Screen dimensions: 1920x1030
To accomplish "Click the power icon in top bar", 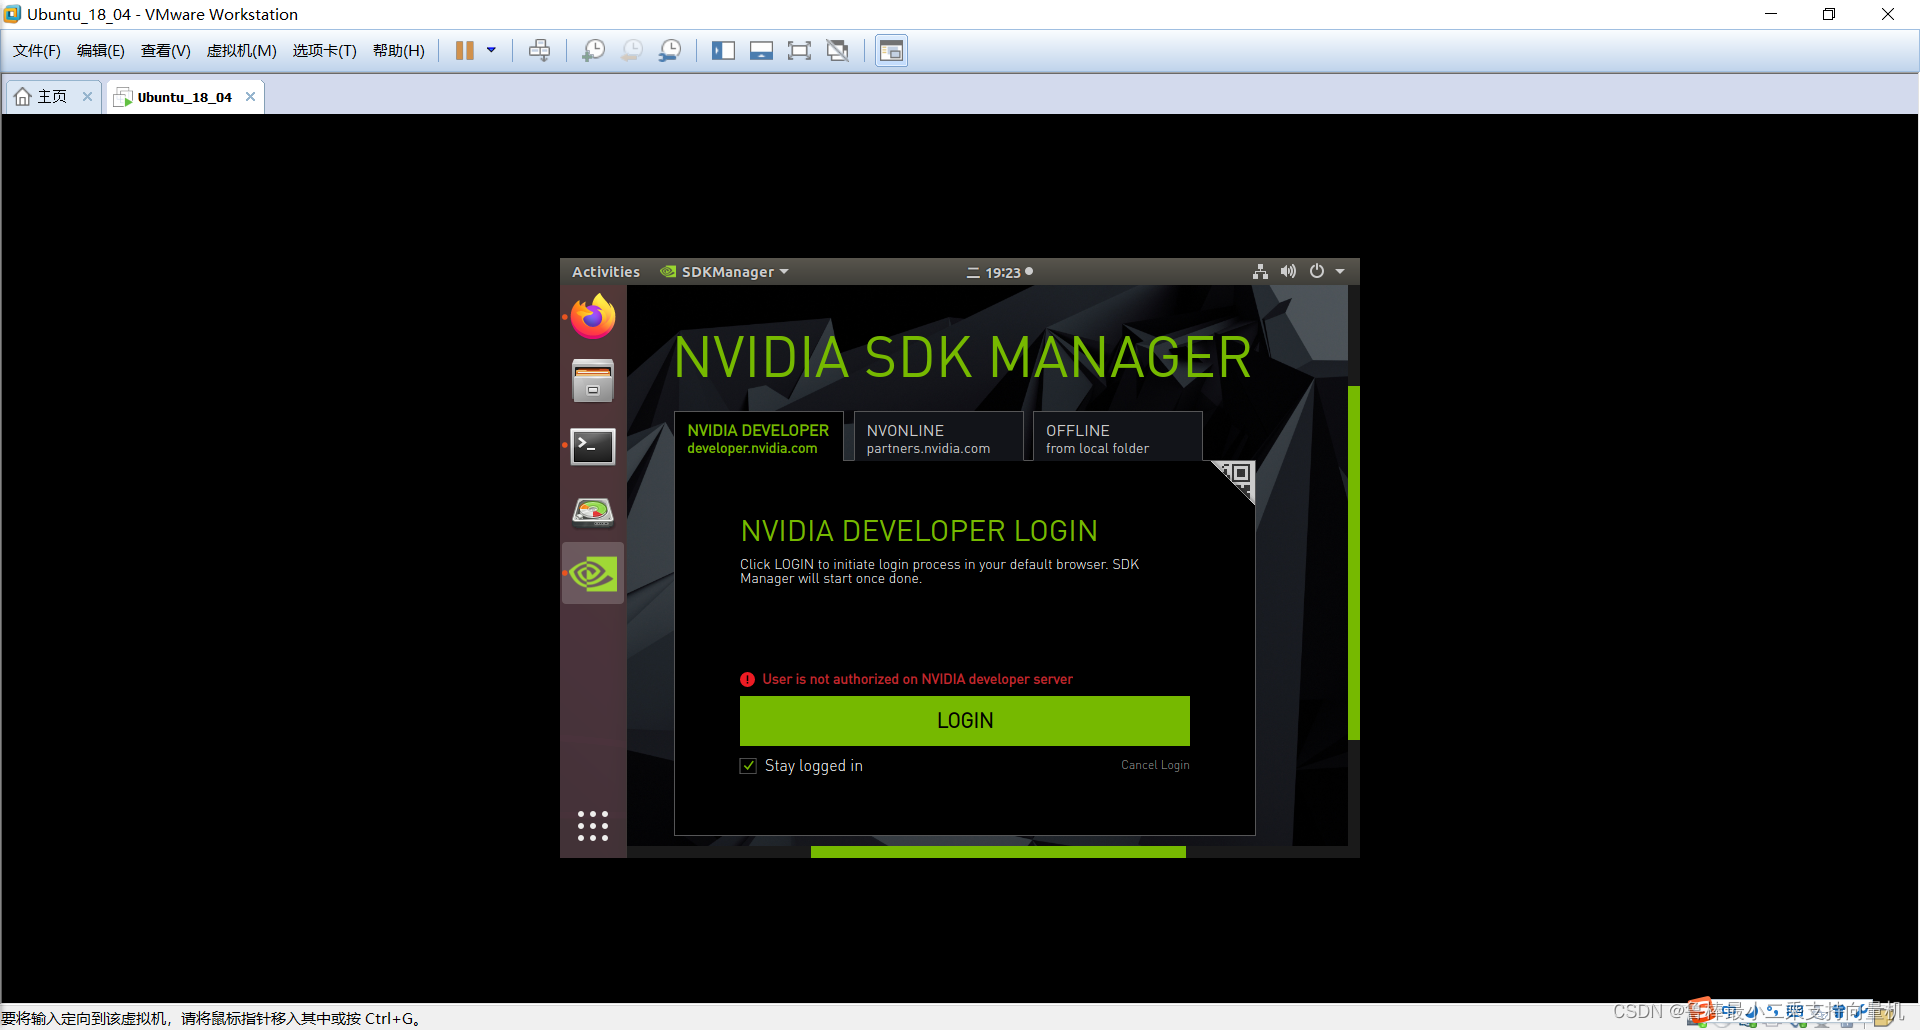I will pyautogui.click(x=1317, y=271).
